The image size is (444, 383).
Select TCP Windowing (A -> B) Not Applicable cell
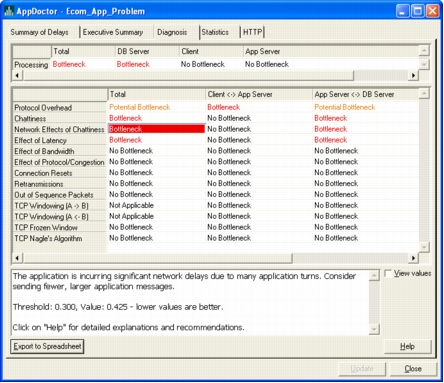click(x=156, y=205)
